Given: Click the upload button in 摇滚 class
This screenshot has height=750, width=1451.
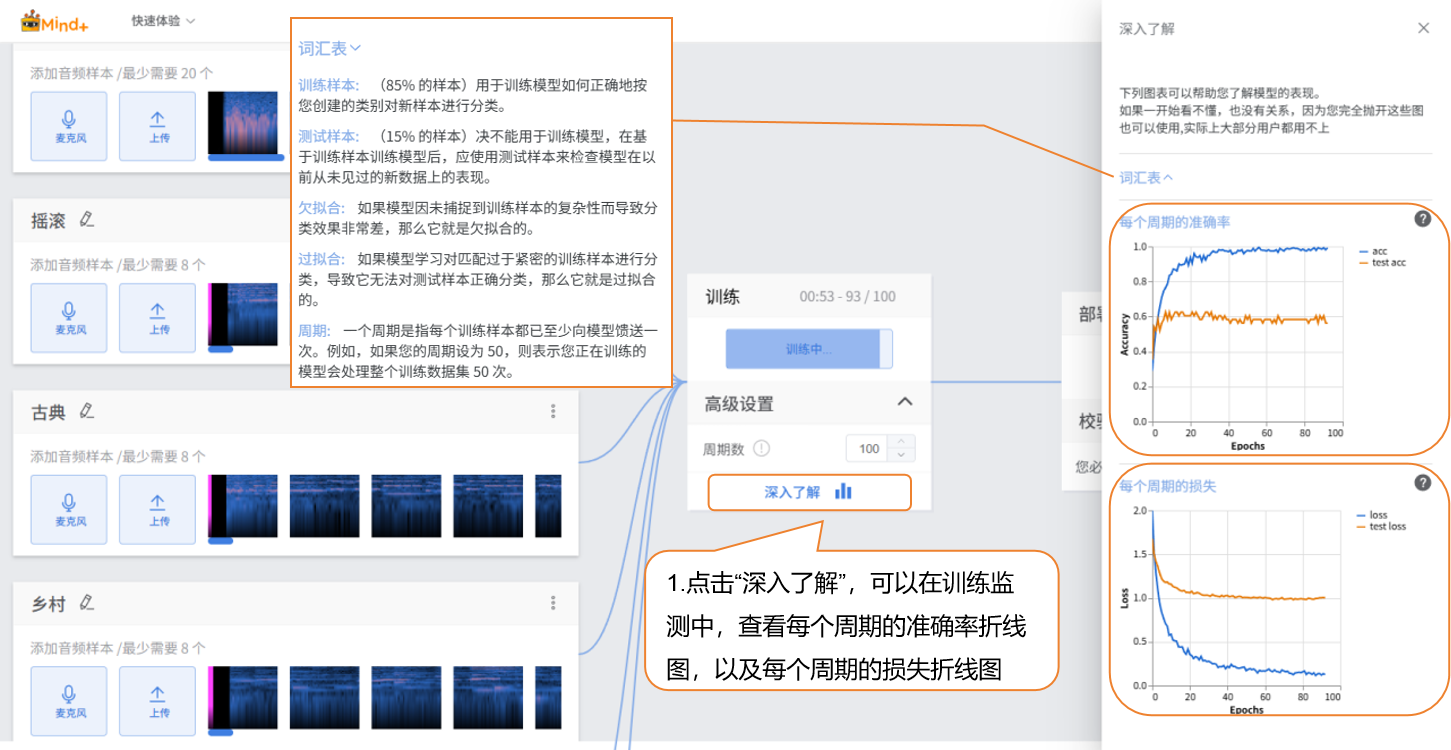Looking at the screenshot, I should point(159,318).
